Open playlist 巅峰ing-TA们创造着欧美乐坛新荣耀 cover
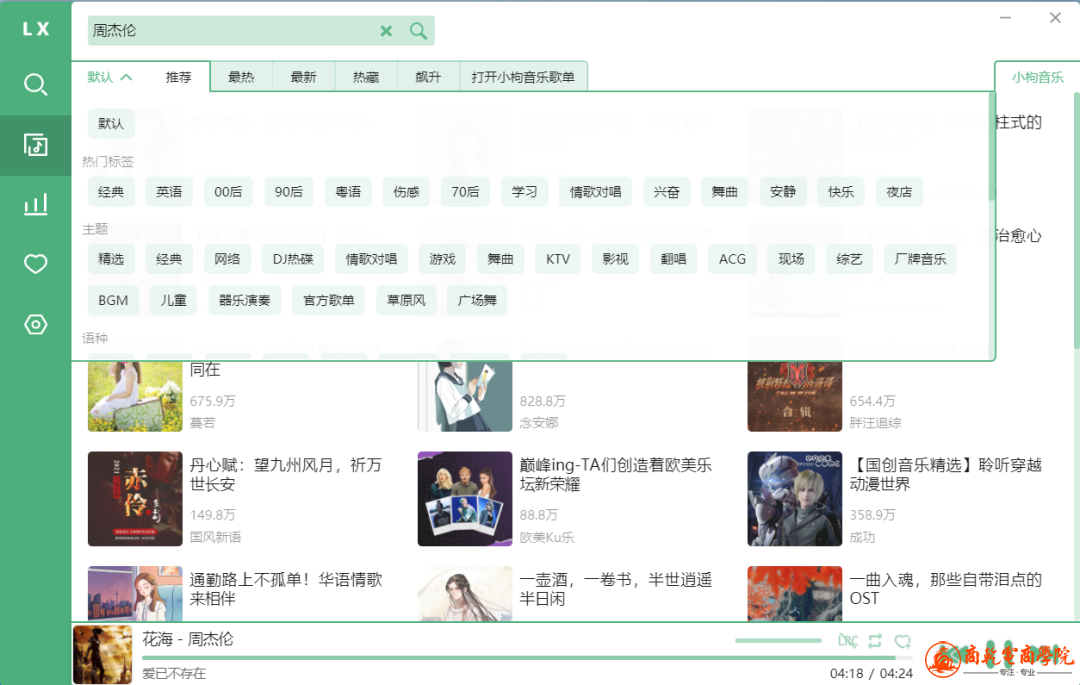The height and width of the screenshot is (685, 1080). 465,498
